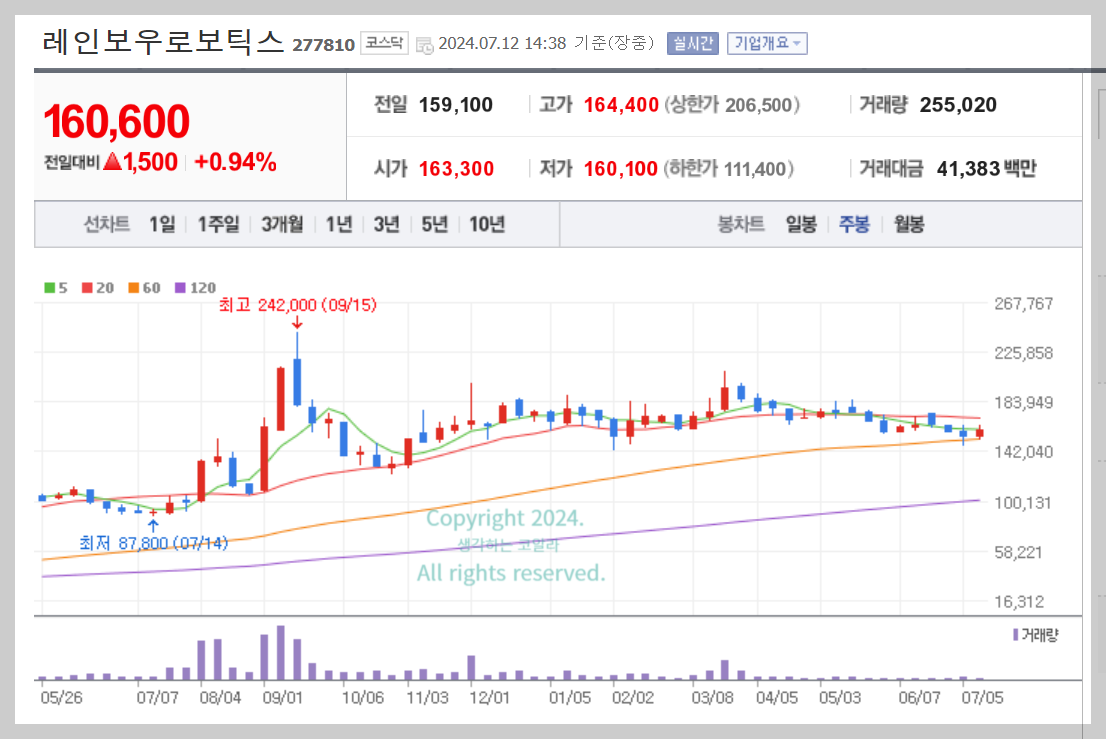Screen dimensions: 1106x739
Task: Click the high price value 164,400
Action: (621, 105)
